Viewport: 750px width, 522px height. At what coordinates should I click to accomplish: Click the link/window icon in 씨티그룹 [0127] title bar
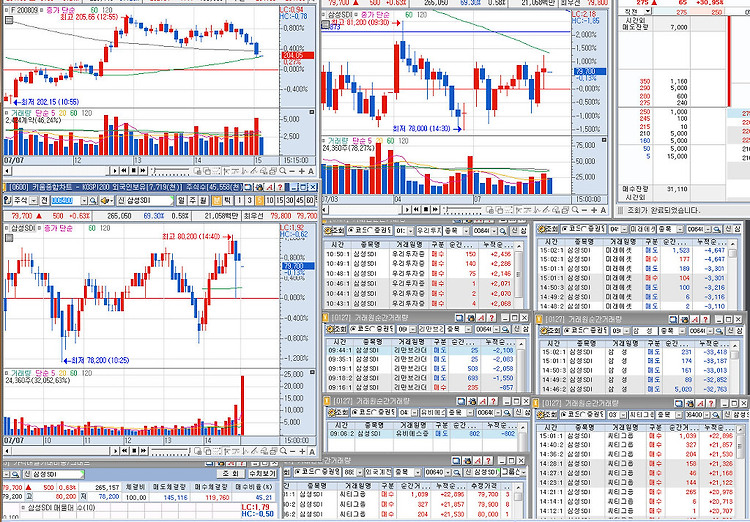[679, 403]
